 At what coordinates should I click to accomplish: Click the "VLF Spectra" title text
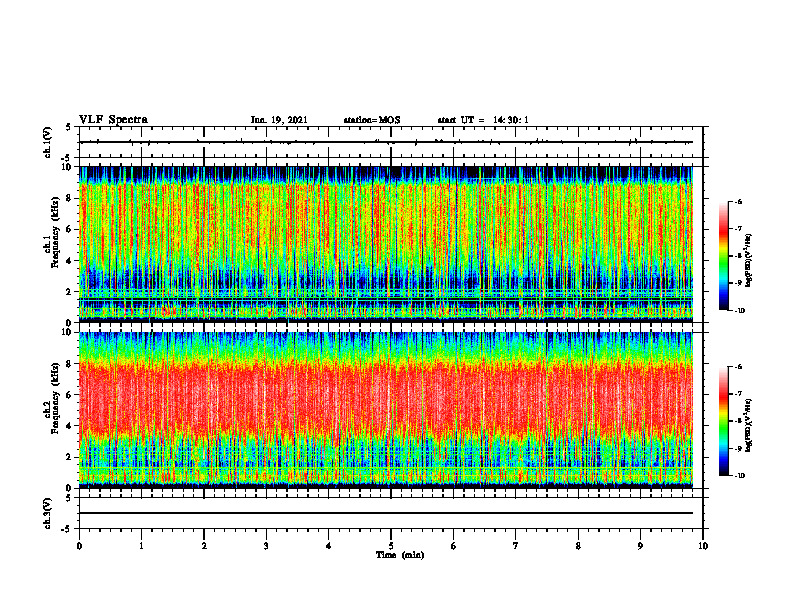(113, 120)
